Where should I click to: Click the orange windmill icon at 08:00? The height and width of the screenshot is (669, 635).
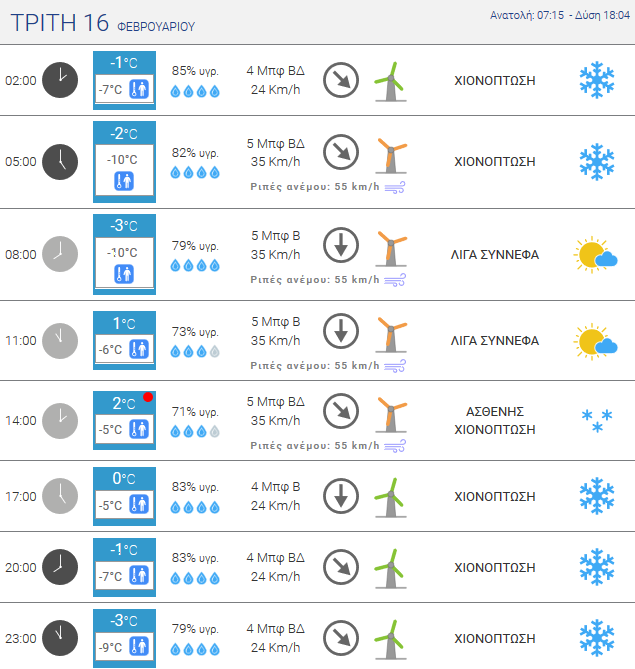click(390, 247)
